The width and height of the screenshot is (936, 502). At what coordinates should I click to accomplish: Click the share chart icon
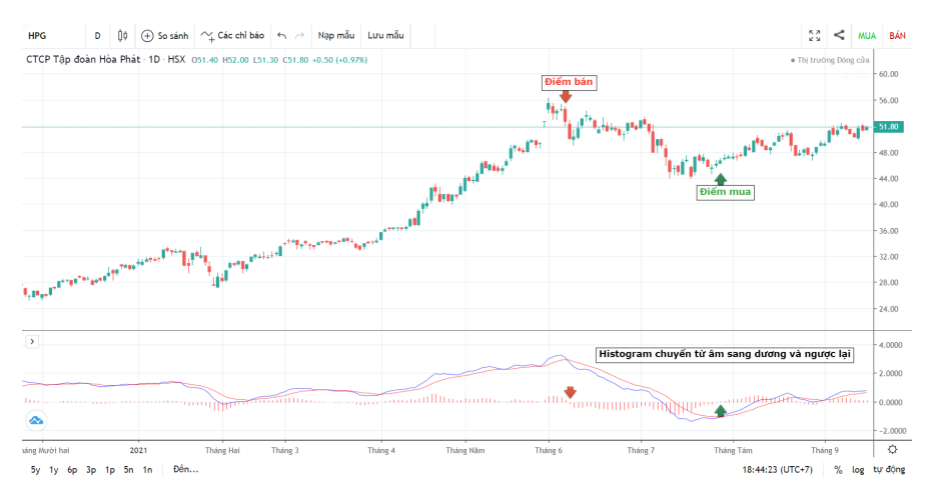(839, 35)
